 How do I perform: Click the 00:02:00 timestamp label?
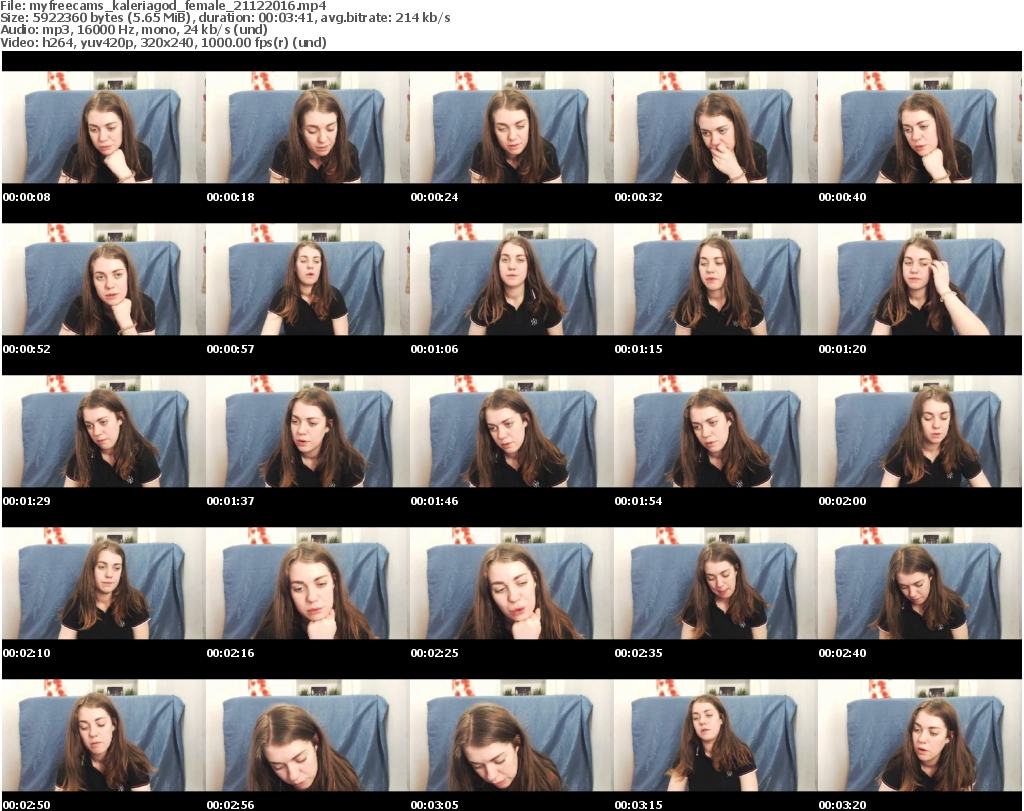pos(842,501)
